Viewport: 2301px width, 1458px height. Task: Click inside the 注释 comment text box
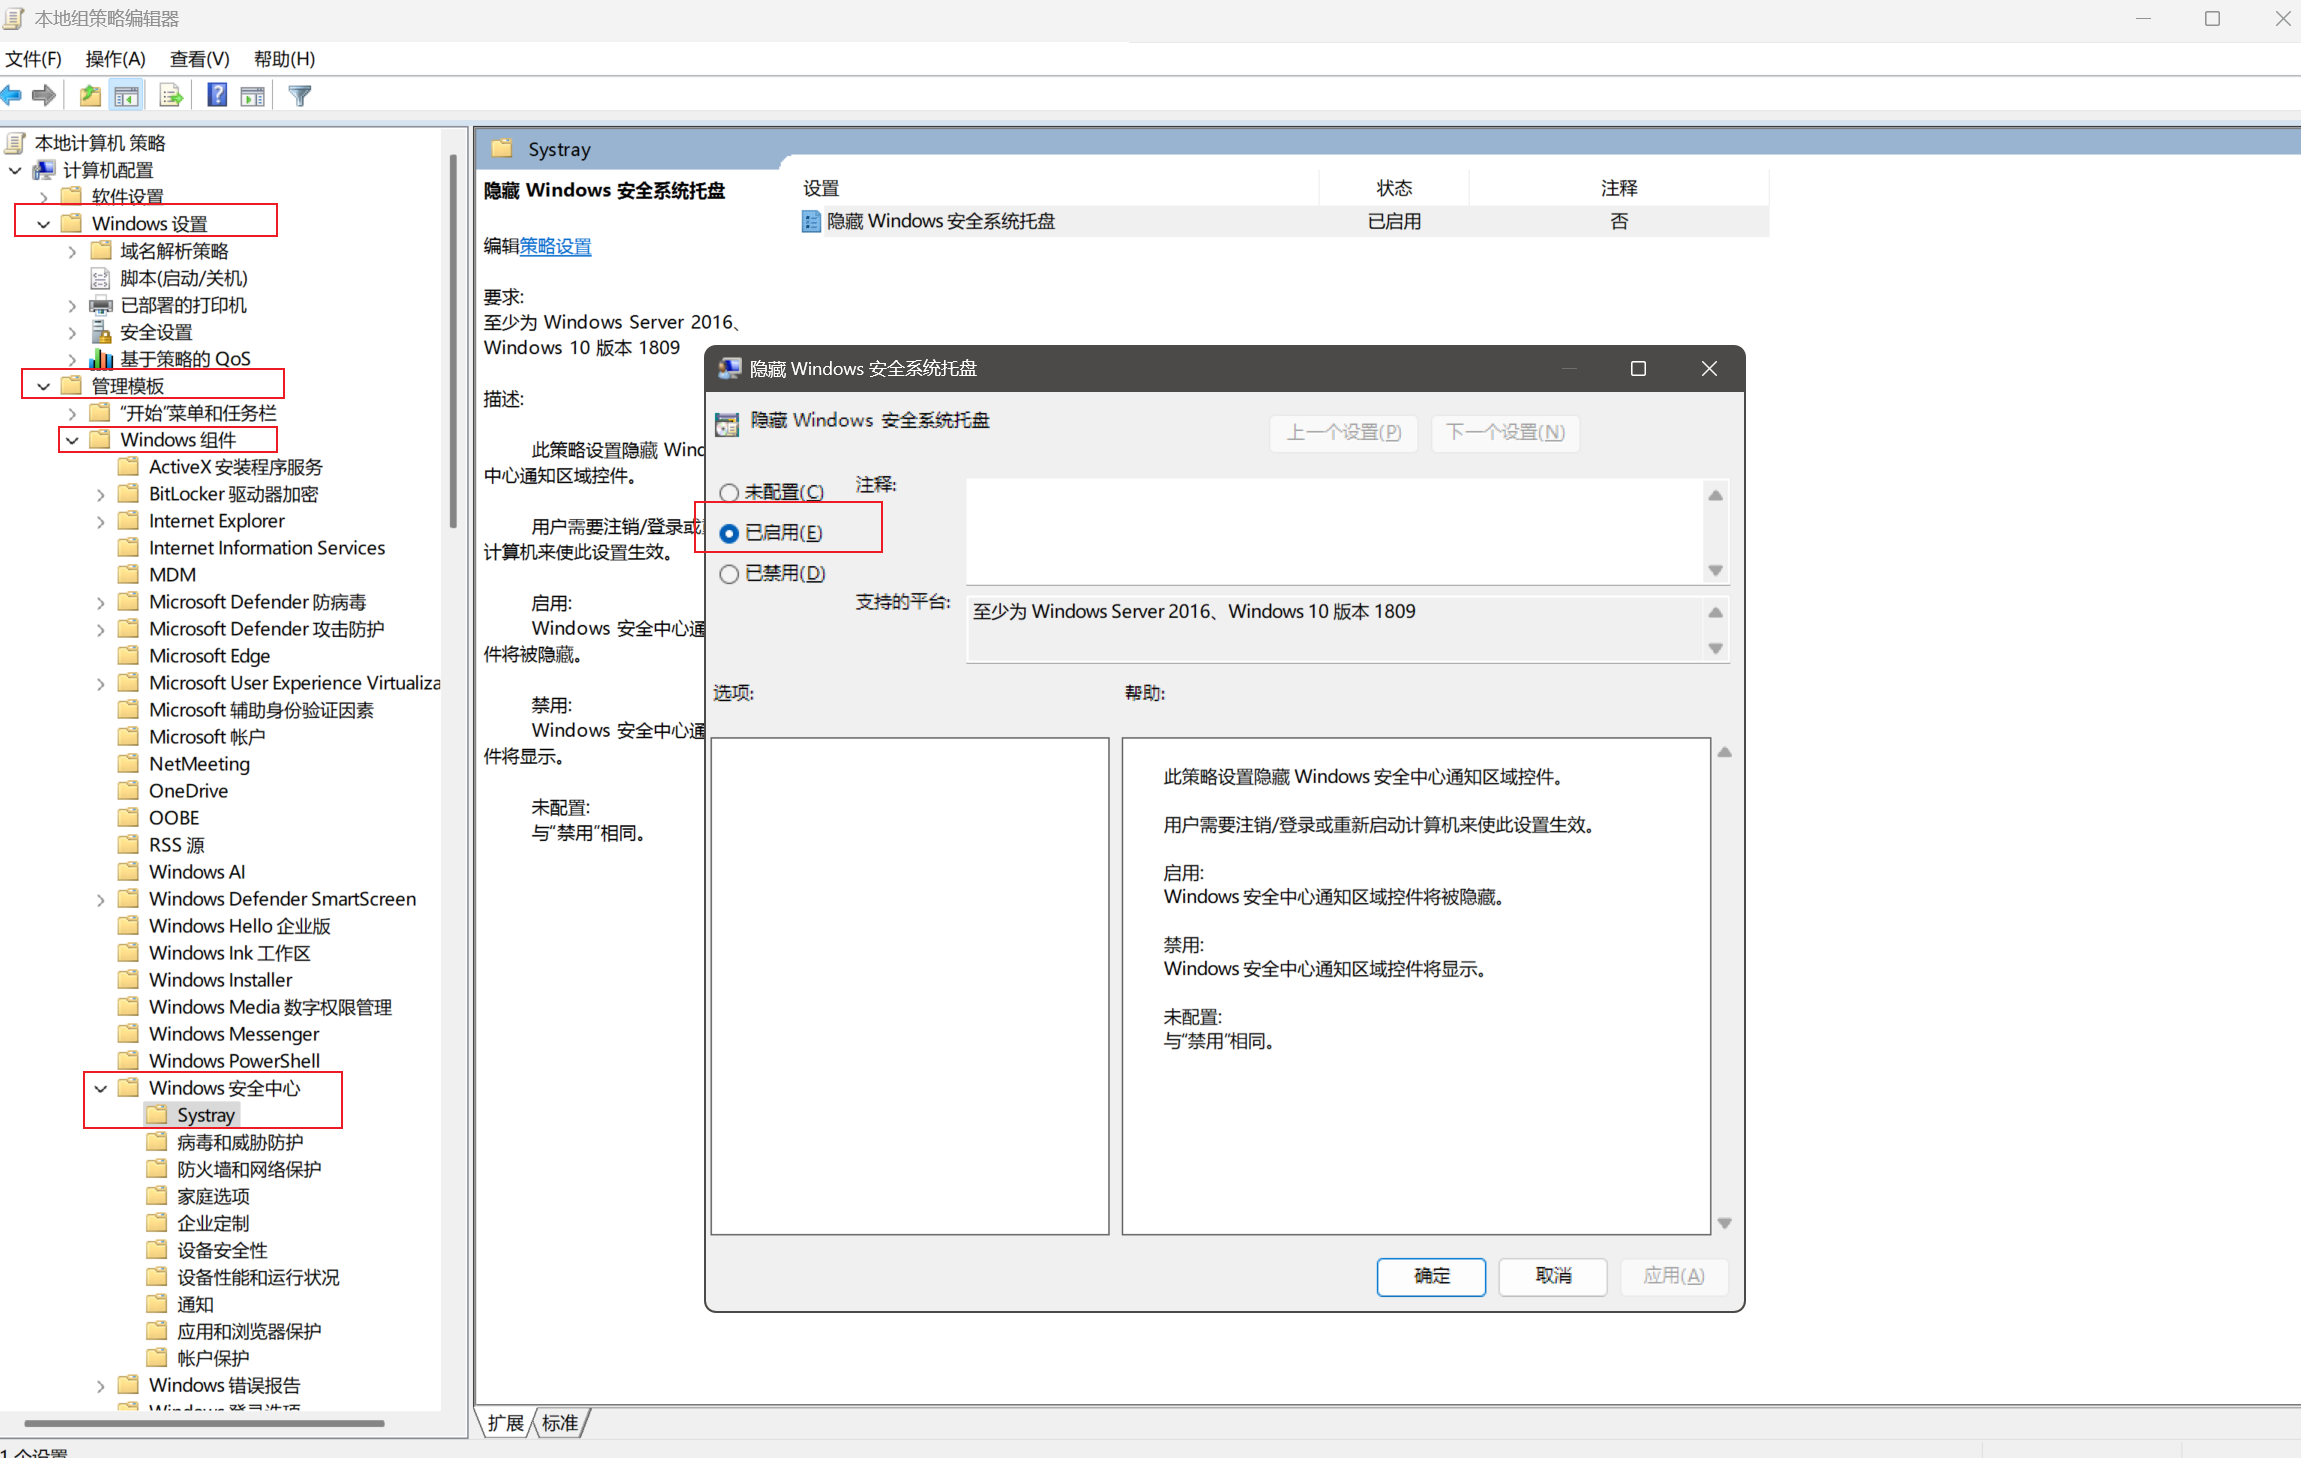1333,530
